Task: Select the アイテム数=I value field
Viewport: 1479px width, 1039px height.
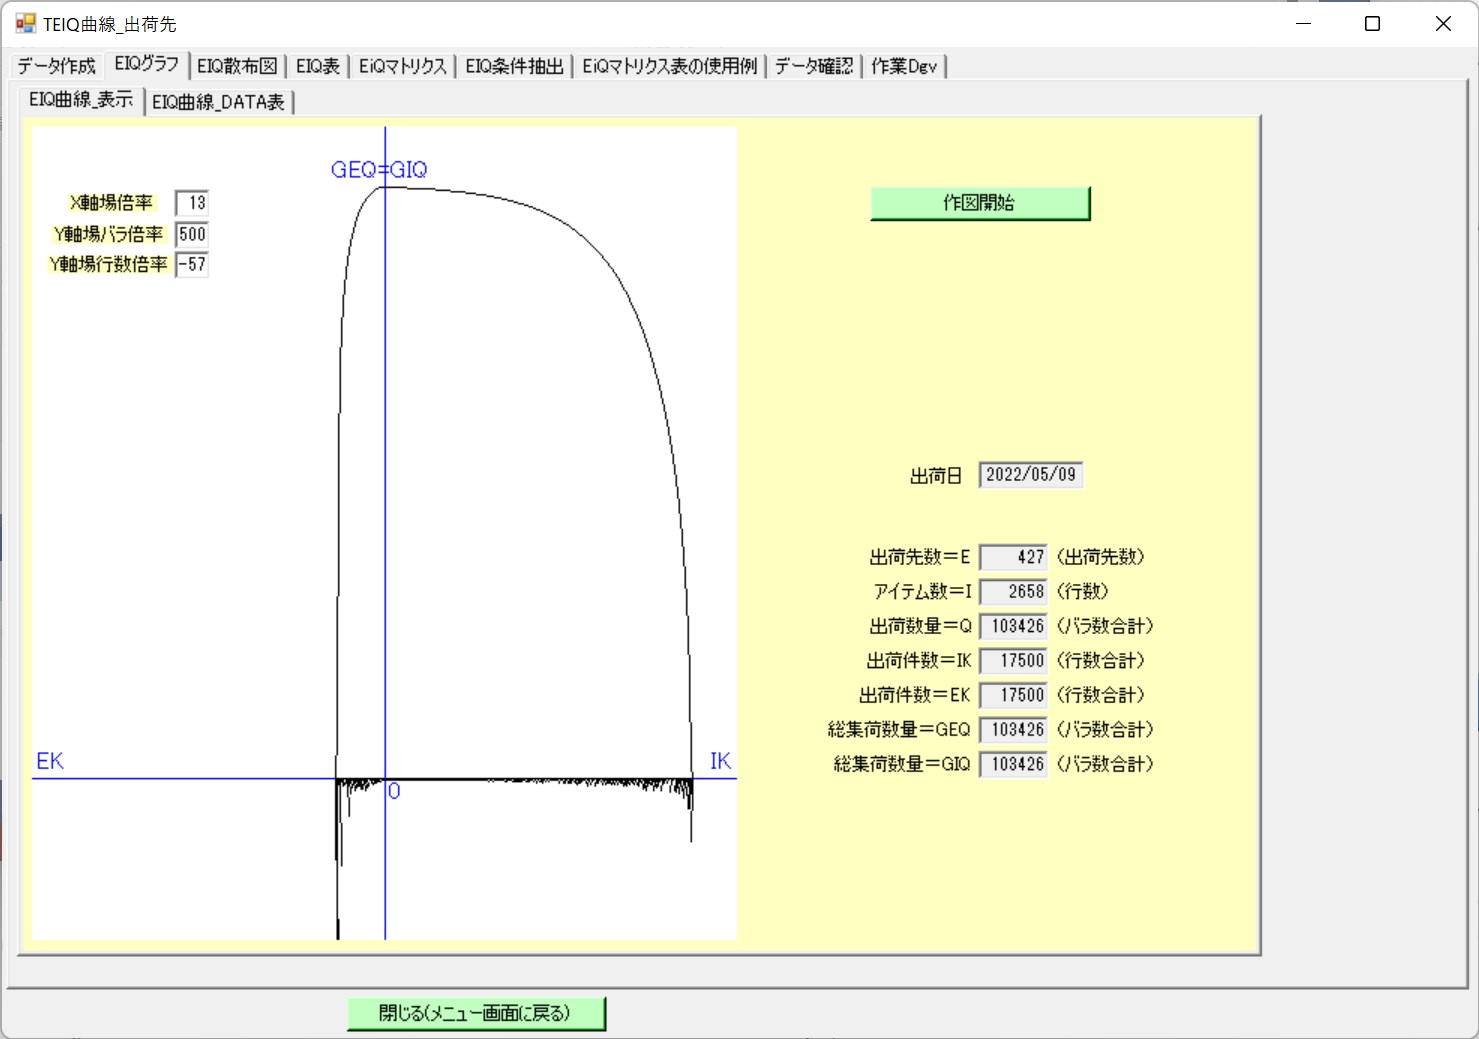Action: click(x=1013, y=592)
